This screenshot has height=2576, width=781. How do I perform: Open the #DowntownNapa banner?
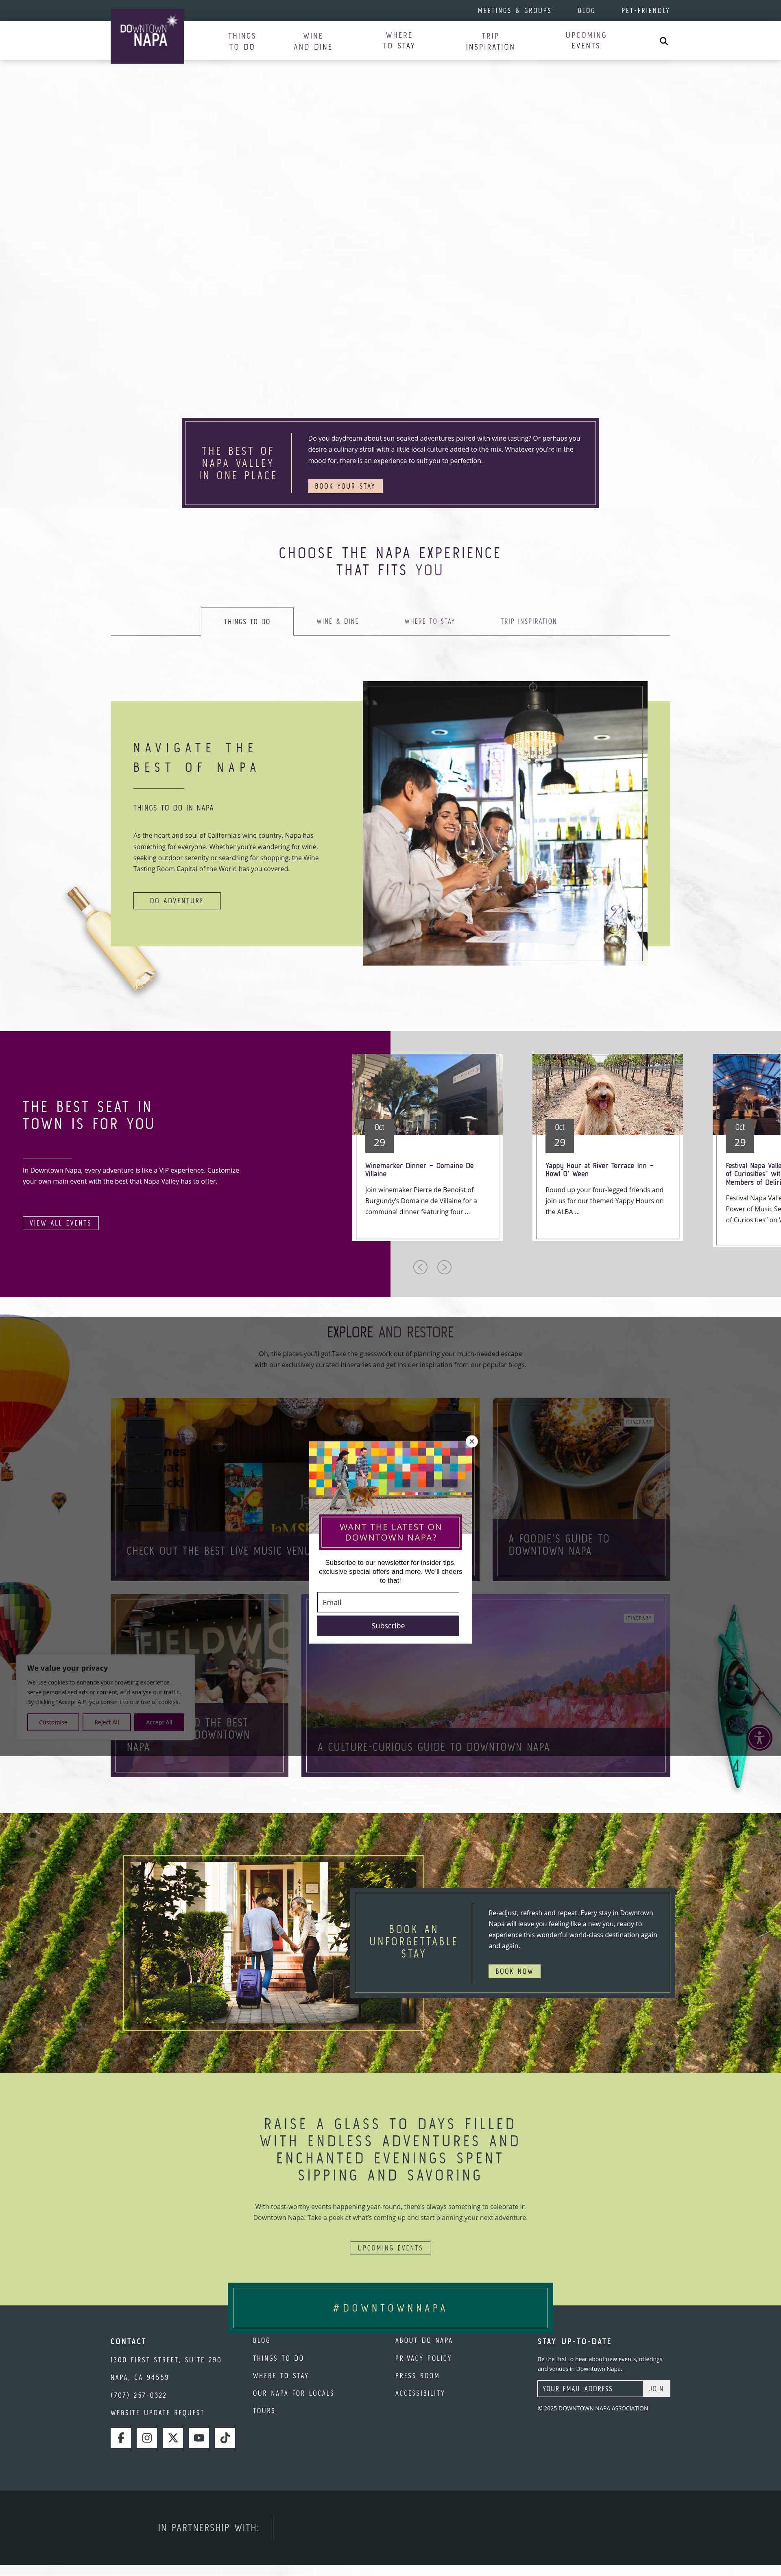click(390, 2308)
